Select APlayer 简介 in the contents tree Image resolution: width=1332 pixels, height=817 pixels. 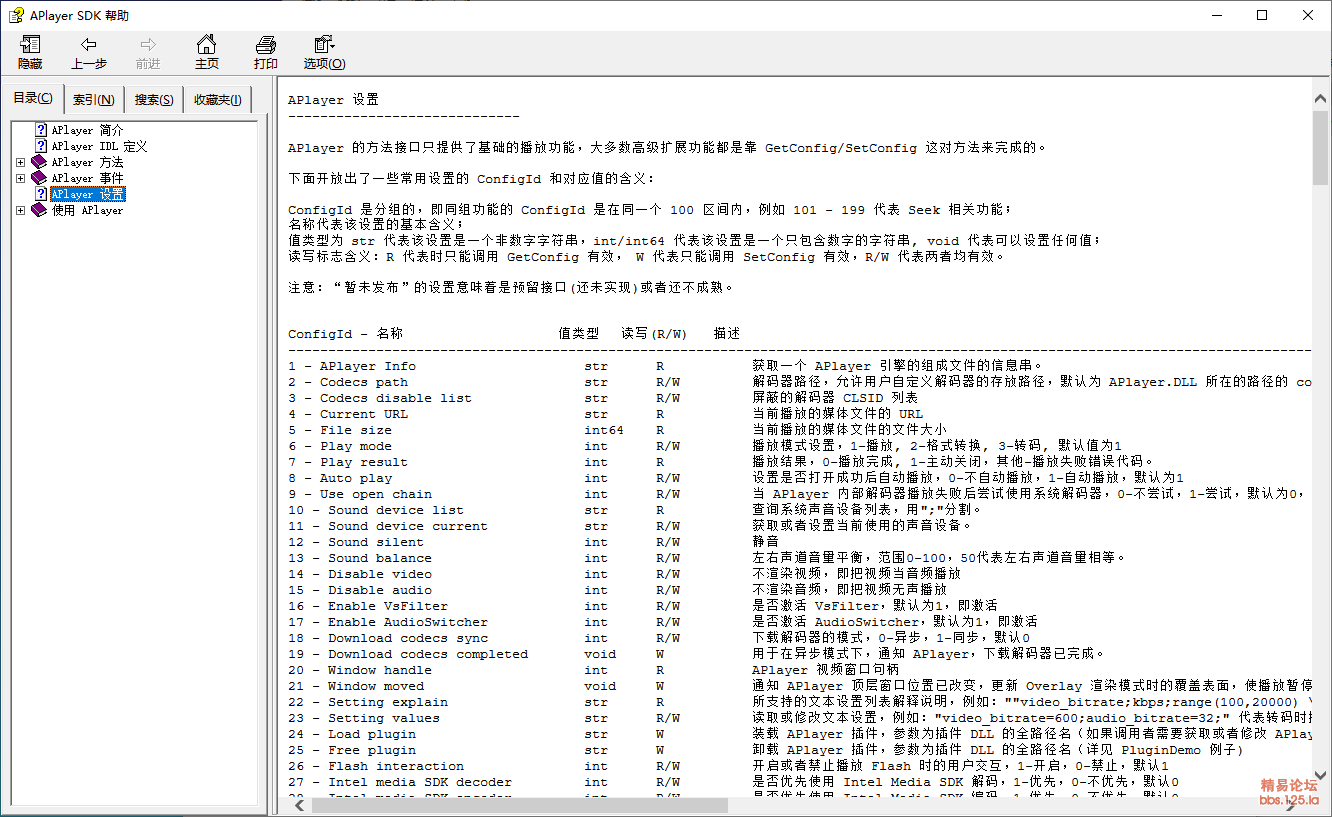[x=88, y=130]
